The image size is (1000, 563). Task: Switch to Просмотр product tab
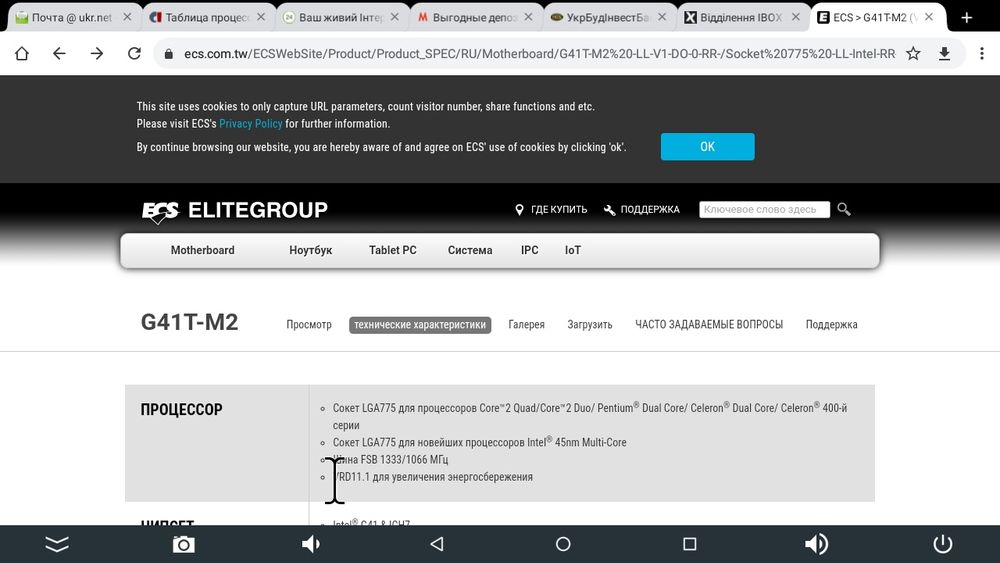point(309,325)
